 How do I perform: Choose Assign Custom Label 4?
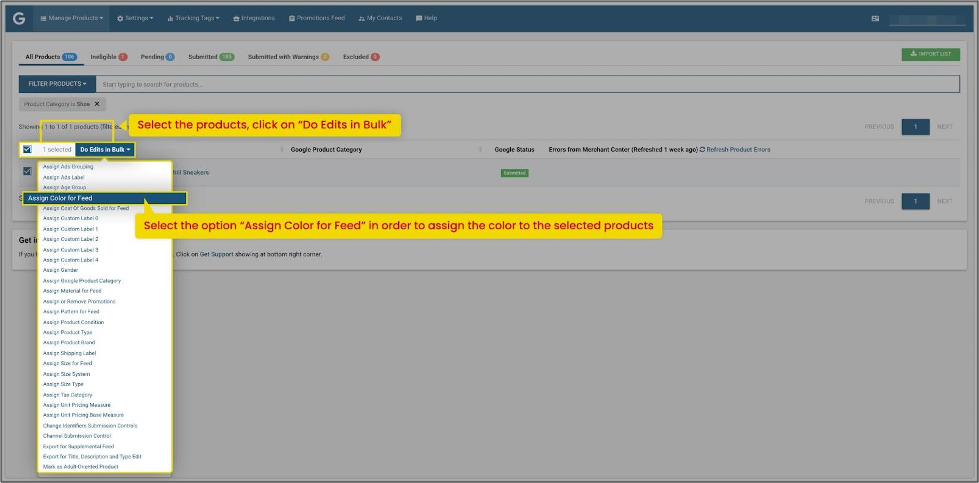pos(71,260)
